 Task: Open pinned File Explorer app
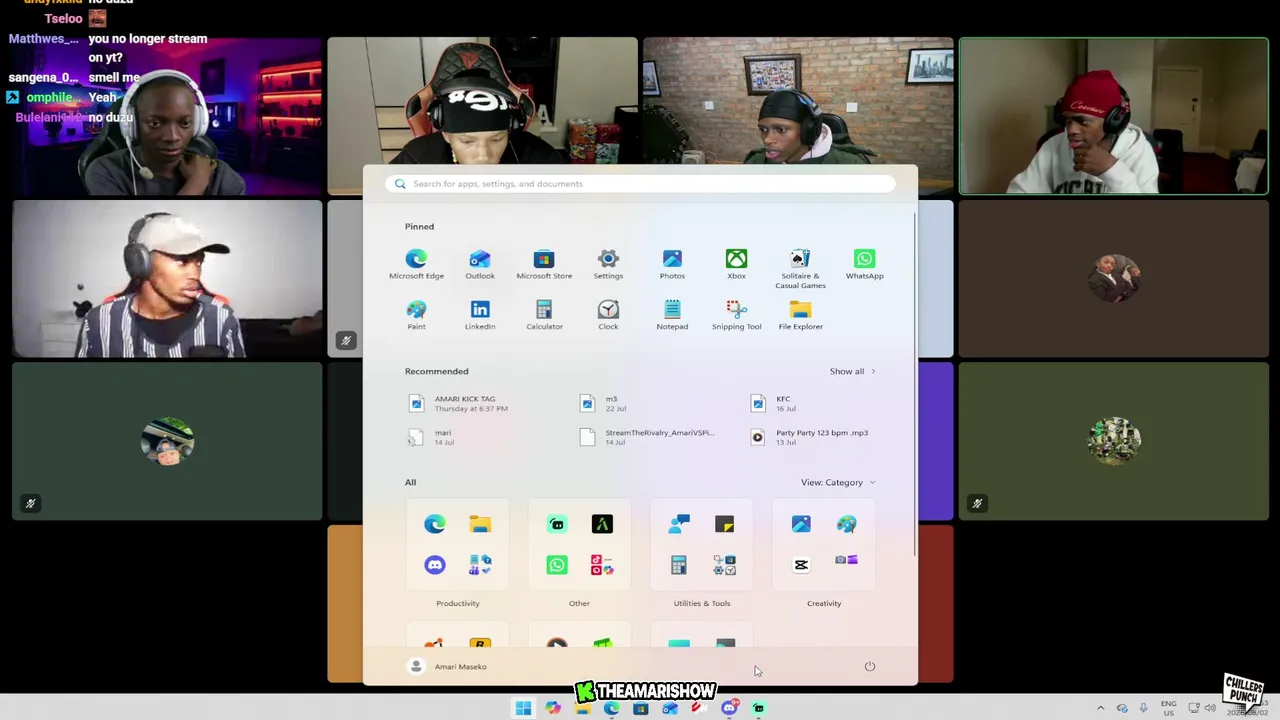pyautogui.click(x=800, y=315)
